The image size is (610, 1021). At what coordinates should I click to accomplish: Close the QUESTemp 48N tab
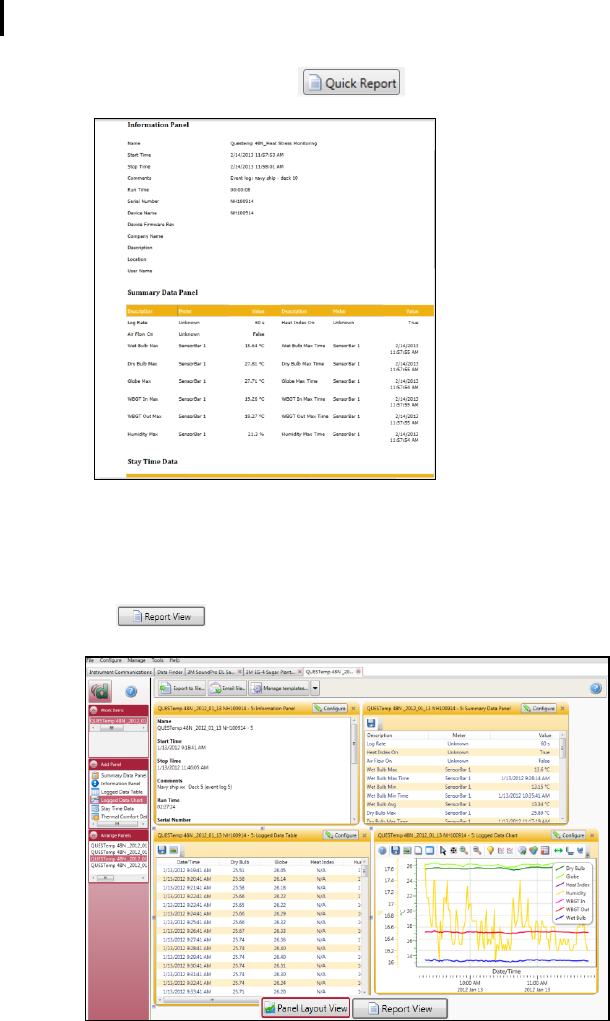point(358,671)
